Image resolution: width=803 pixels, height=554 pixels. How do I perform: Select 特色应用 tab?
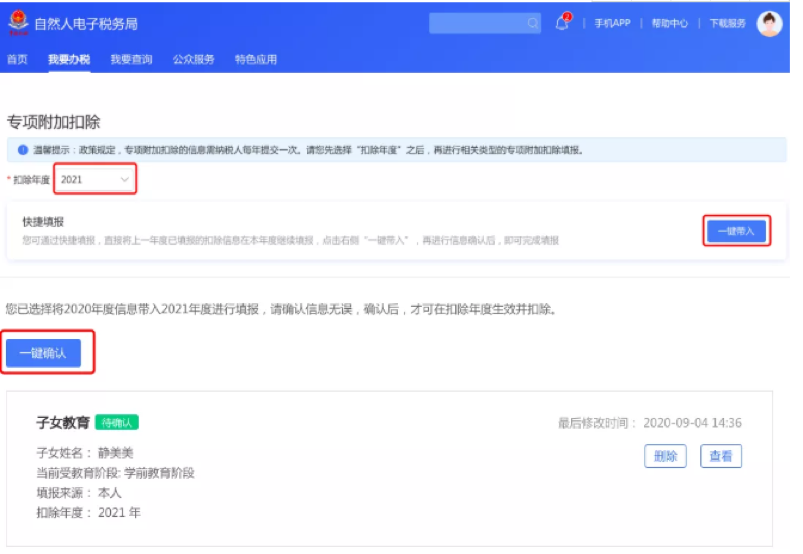pos(256,59)
